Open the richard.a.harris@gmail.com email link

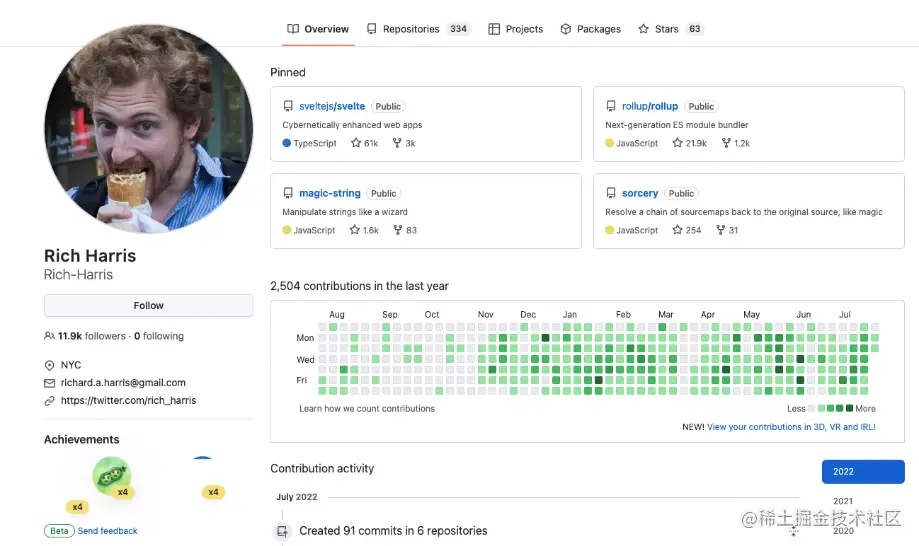[123, 383]
